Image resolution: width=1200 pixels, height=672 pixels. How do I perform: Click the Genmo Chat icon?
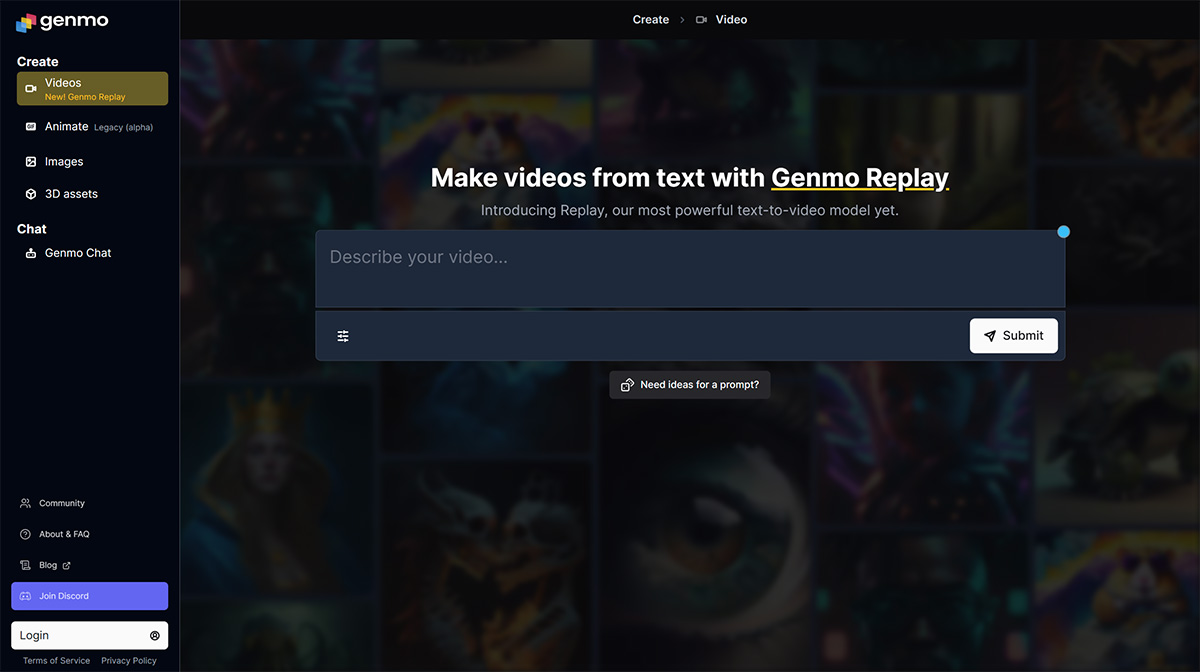(33, 252)
